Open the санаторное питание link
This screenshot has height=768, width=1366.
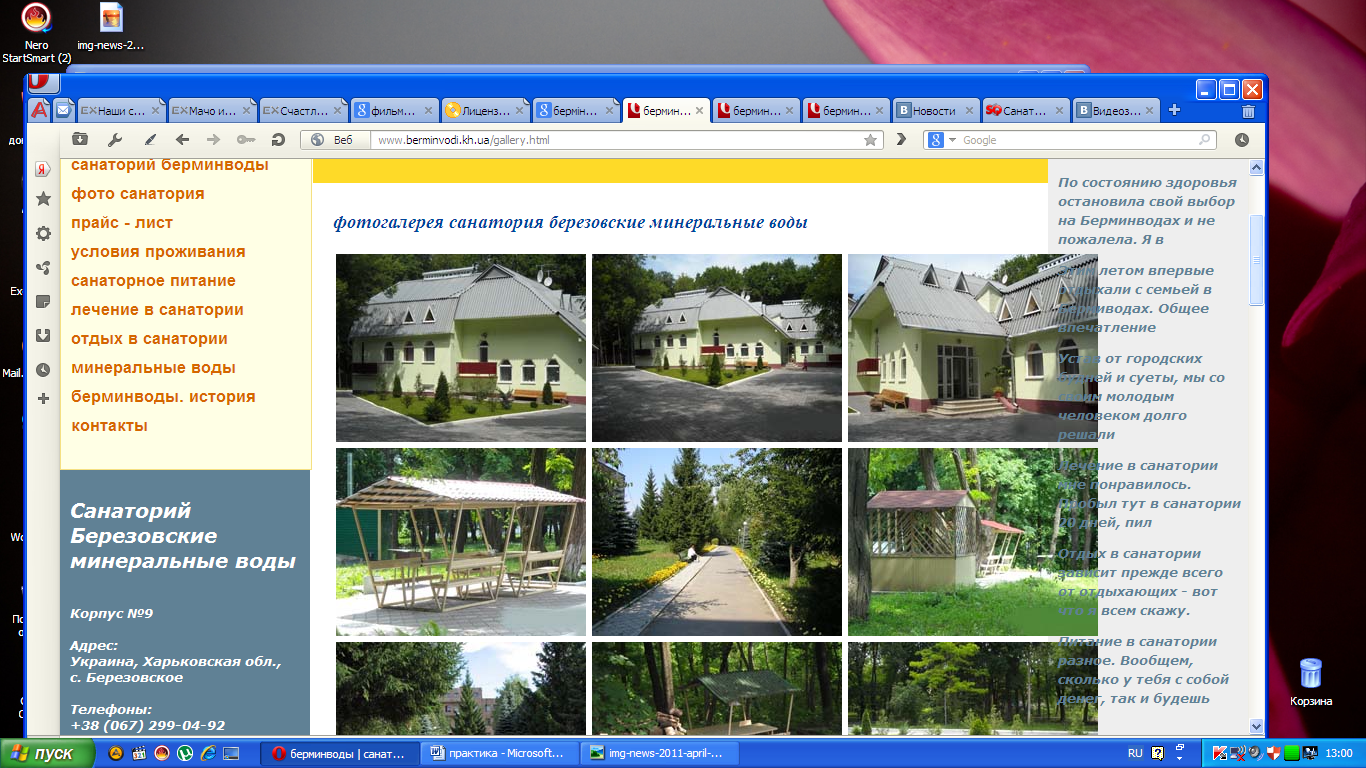click(153, 280)
